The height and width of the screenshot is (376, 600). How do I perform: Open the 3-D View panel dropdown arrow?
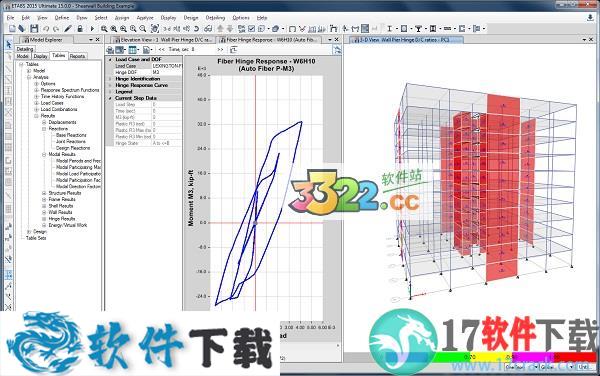pos(584,40)
